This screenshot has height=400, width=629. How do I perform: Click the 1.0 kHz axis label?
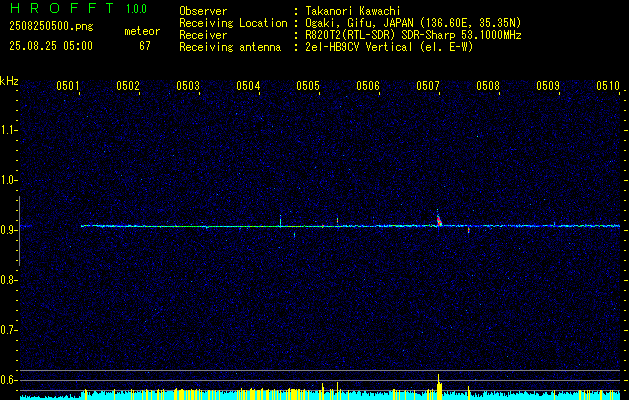pyautogui.click(x=8, y=180)
